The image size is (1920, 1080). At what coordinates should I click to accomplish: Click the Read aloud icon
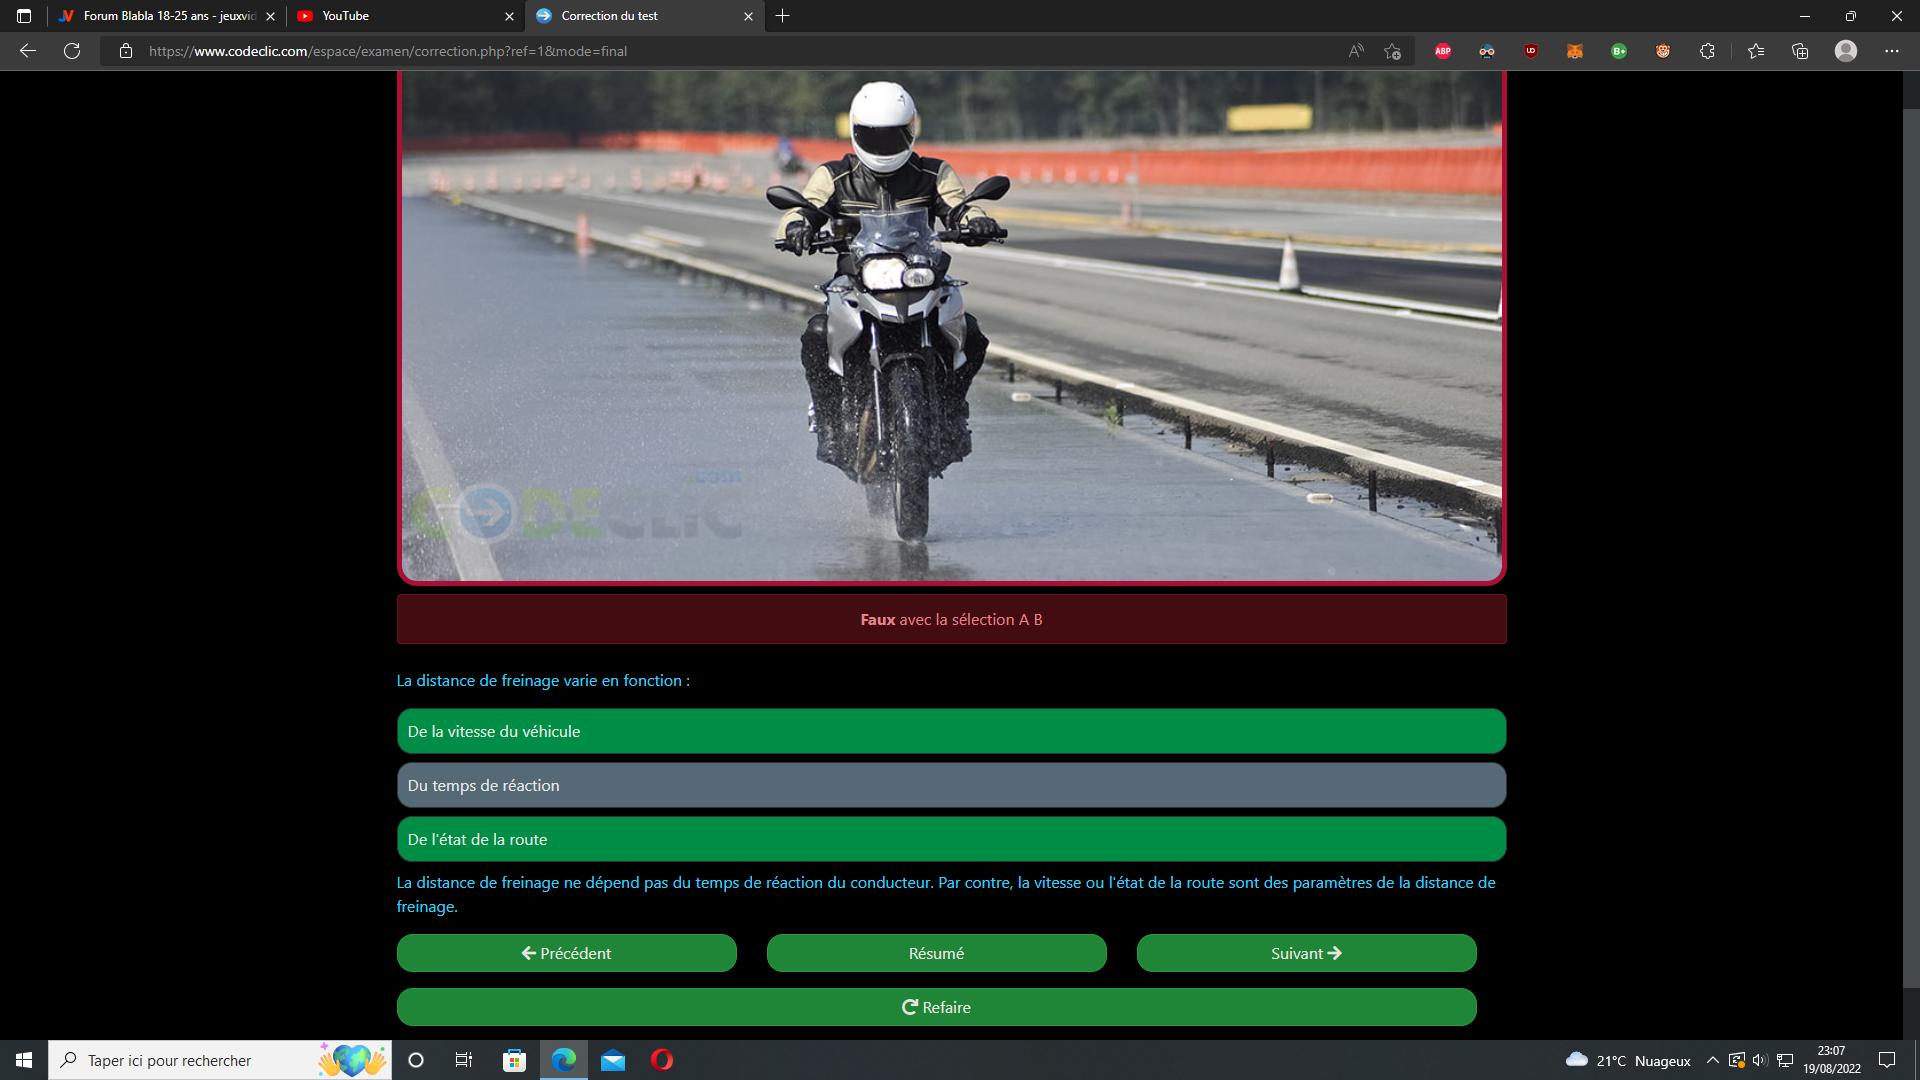tap(1355, 51)
